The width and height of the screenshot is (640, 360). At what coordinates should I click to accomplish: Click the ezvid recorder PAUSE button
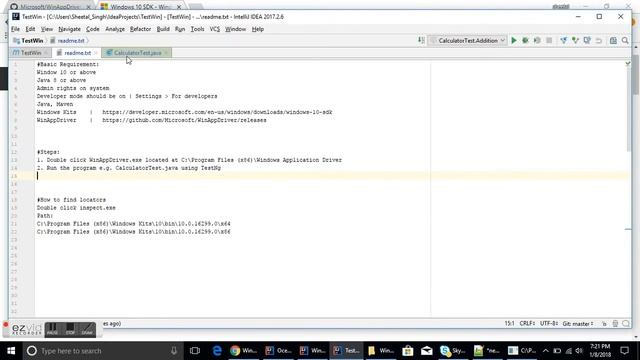[52, 329]
